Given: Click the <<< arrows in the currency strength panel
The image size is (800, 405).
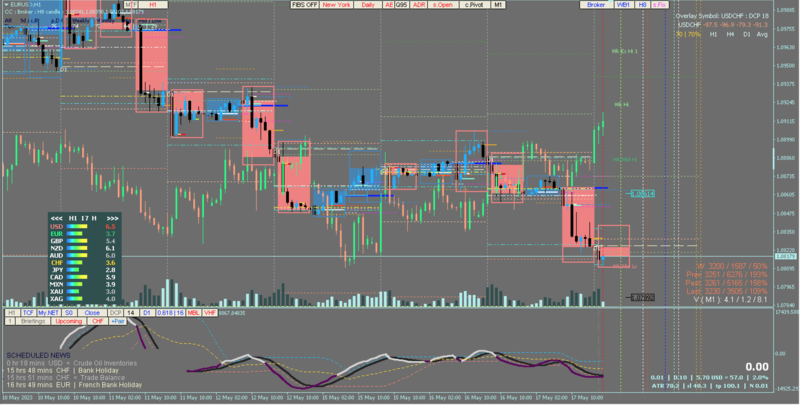Looking at the screenshot, I should (x=57, y=218).
